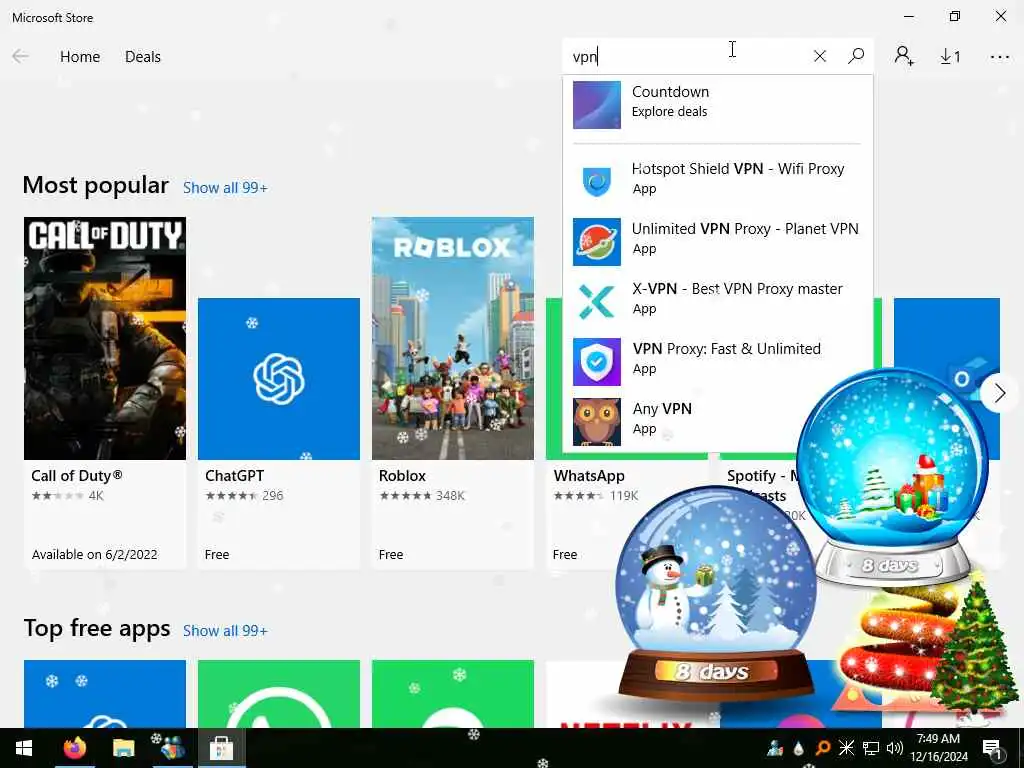Click the Call of Duty® title text
The width and height of the screenshot is (1024, 768).
coord(76,475)
